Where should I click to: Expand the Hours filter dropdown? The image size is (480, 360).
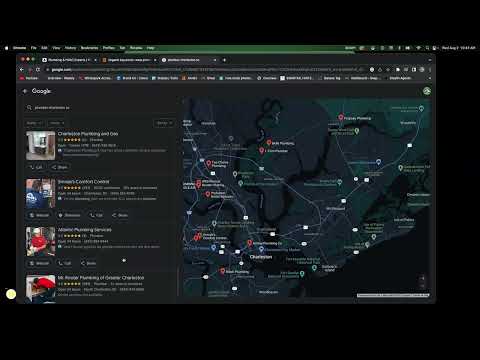point(57,123)
